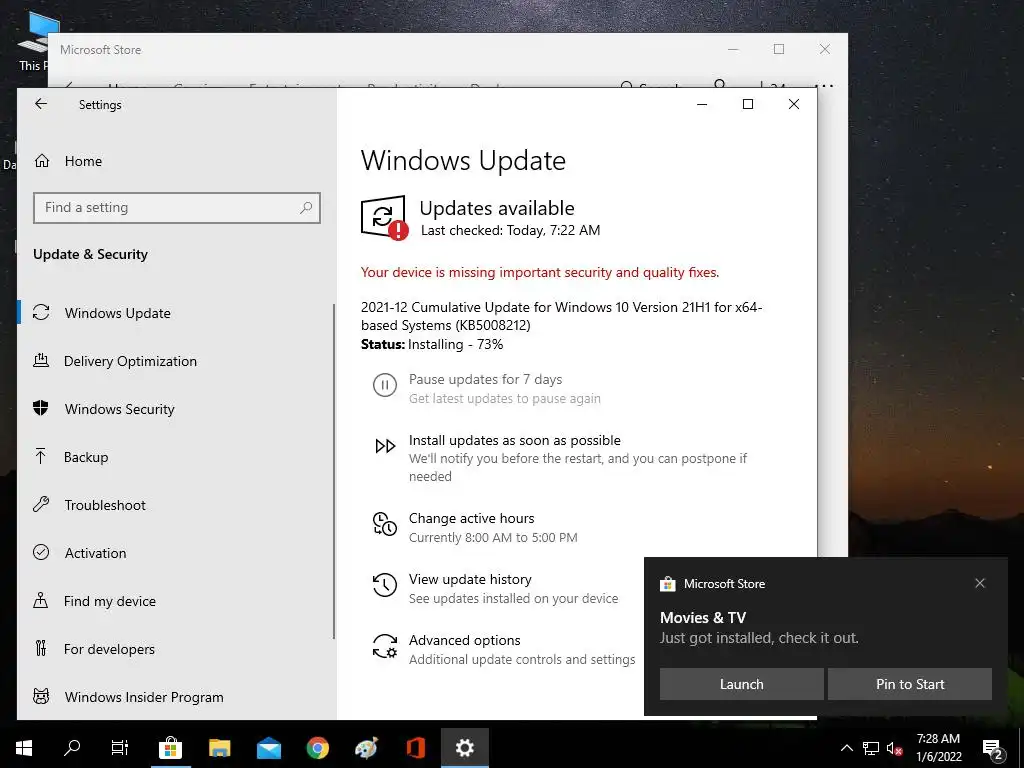Screen dimensions: 1024x768
Task: Open File Explorer from the taskbar
Action: [x=219, y=748]
